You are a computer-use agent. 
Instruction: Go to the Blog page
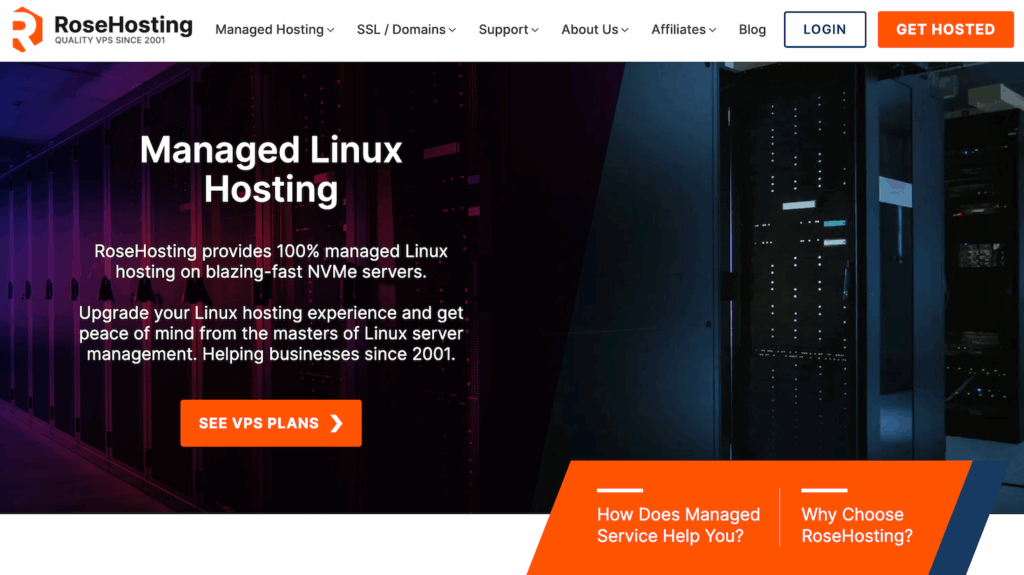coord(752,29)
